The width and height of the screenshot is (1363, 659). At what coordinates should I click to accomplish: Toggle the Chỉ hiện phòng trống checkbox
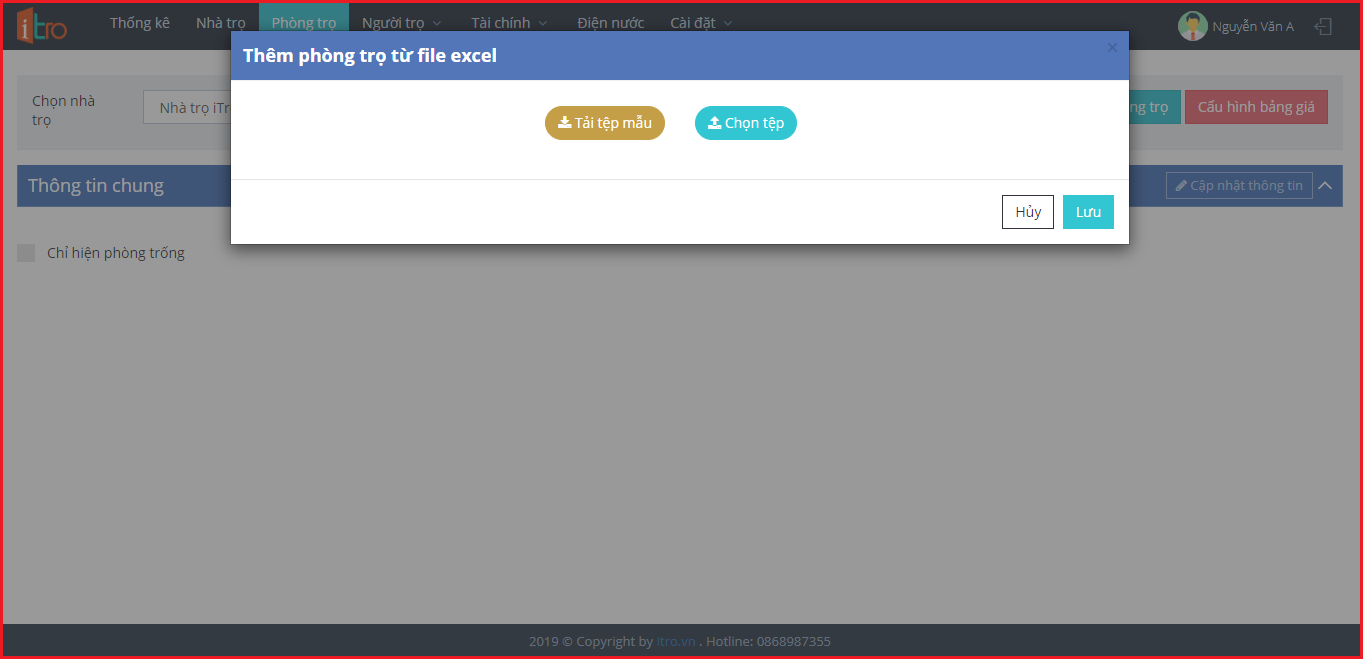pos(26,253)
